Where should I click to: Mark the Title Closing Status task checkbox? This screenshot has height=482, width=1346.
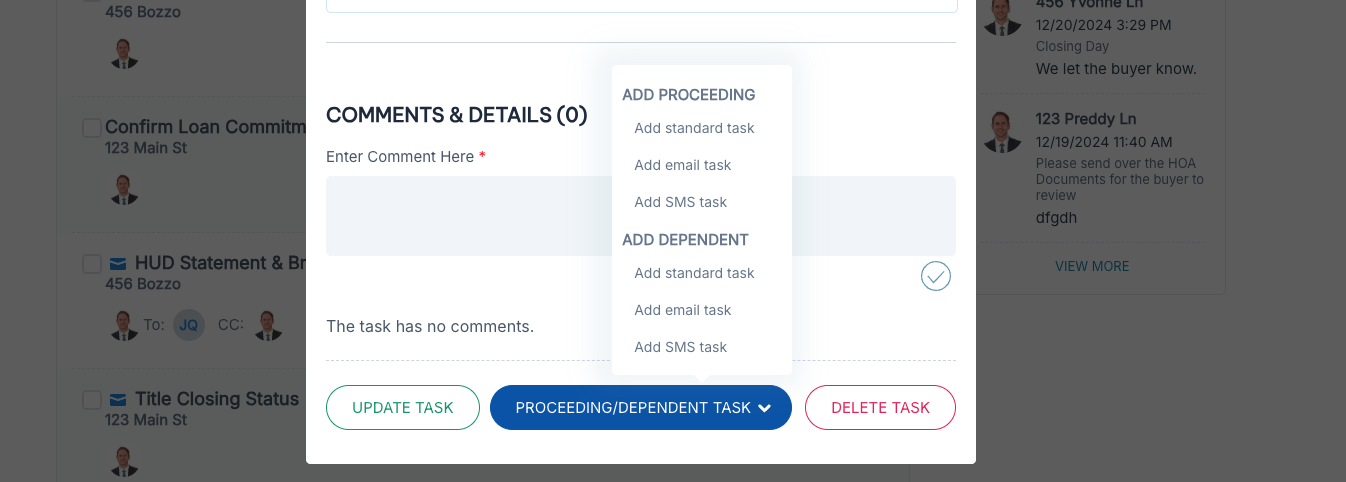click(92, 400)
